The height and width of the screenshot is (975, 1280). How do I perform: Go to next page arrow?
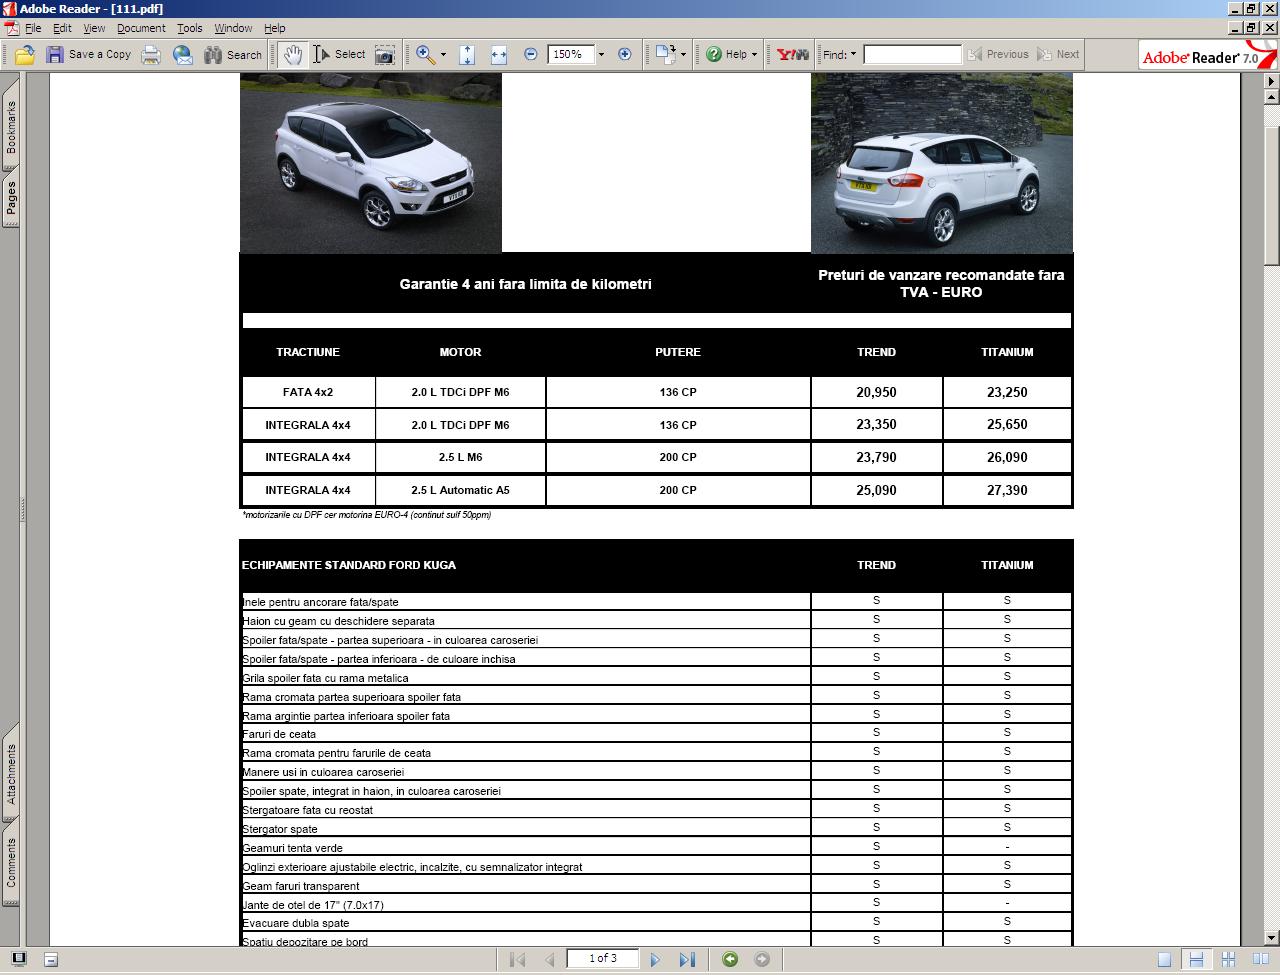(x=655, y=959)
